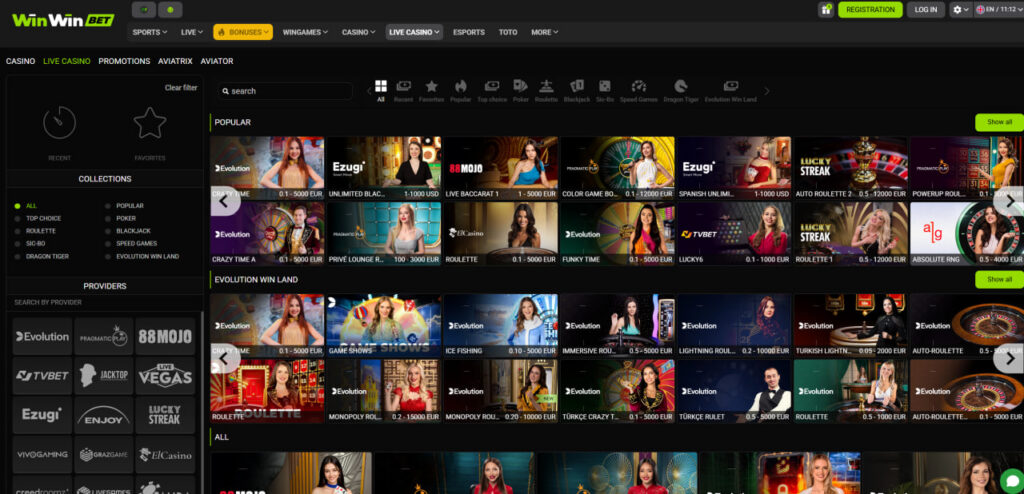The height and width of the screenshot is (494, 1024).
Task: Switch to the PROMOTIONS sub-tab
Action: pos(124,61)
